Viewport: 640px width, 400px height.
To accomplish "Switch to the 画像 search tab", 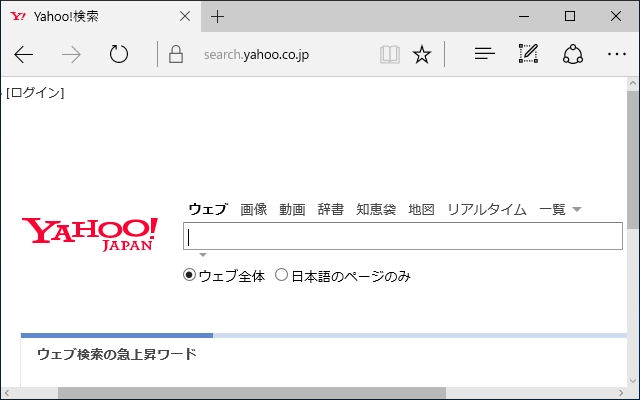I will coord(253,209).
